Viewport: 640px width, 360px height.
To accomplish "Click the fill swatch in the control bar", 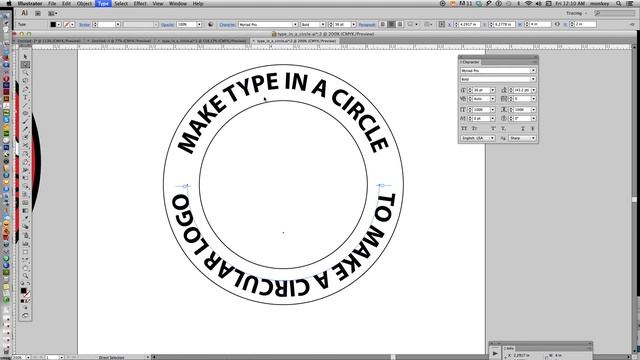I will click(x=53, y=24).
